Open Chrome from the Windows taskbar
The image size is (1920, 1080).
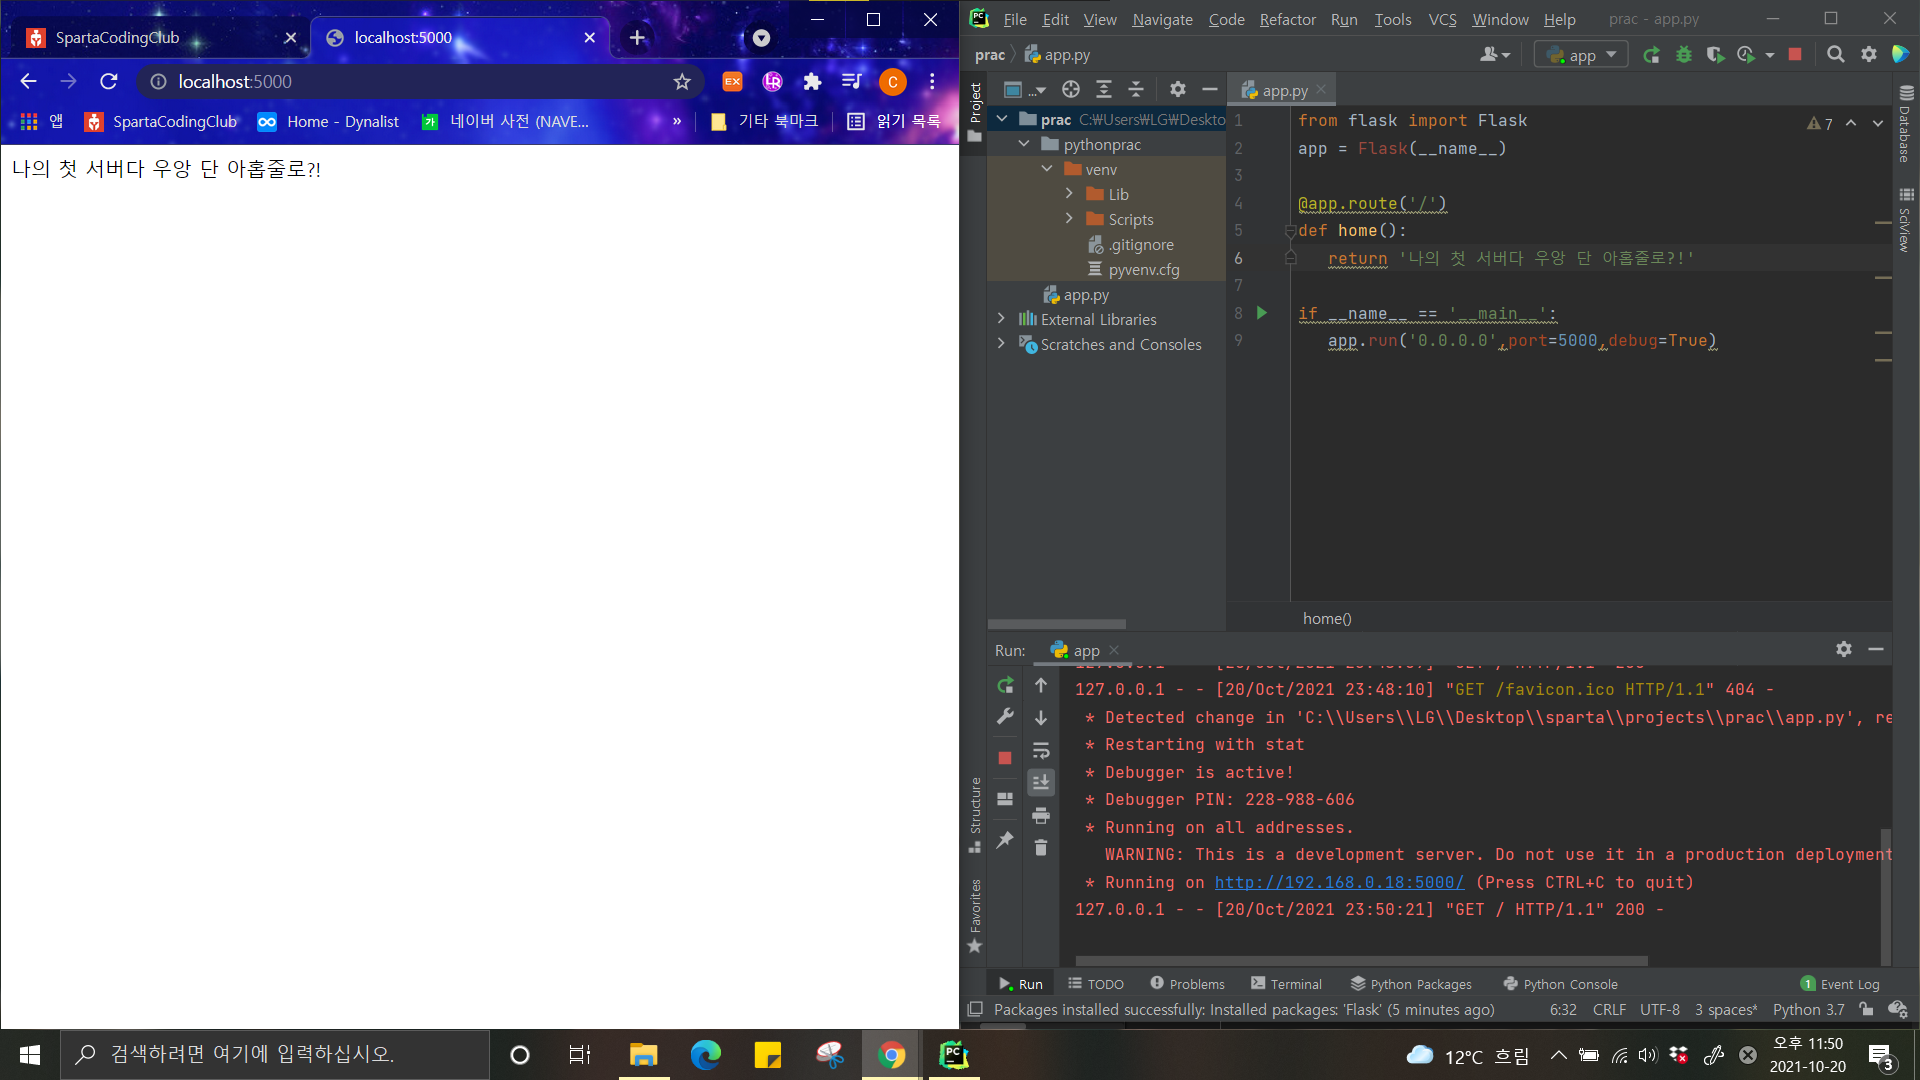pyautogui.click(x=891, y=1055)
